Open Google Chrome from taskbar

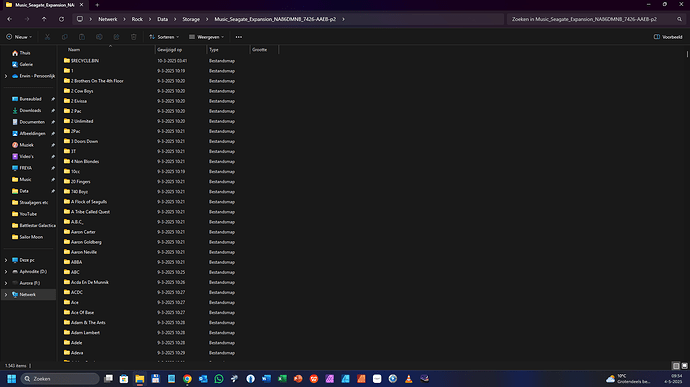[x=187, y=379]
